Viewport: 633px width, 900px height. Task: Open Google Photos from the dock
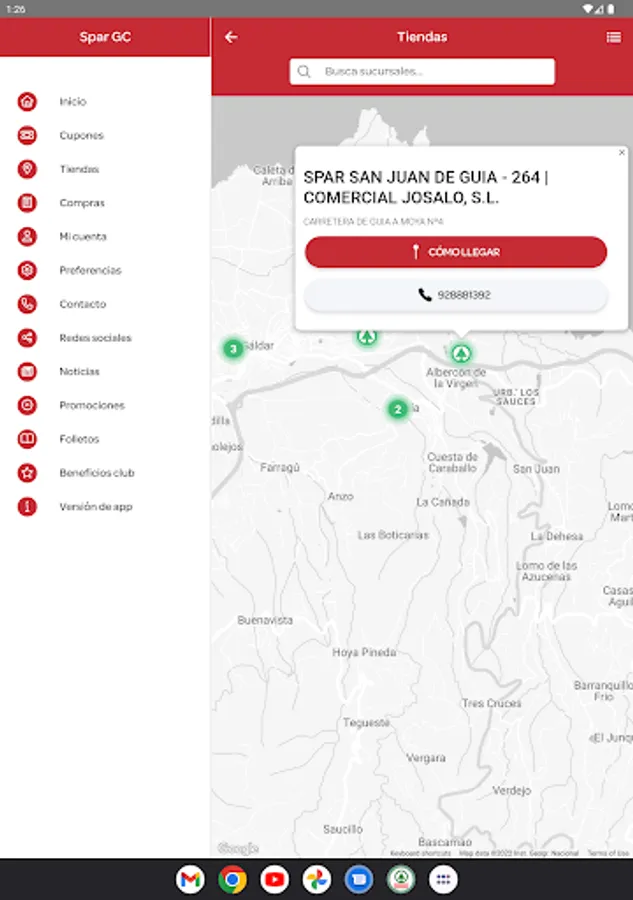coord(317,879)
